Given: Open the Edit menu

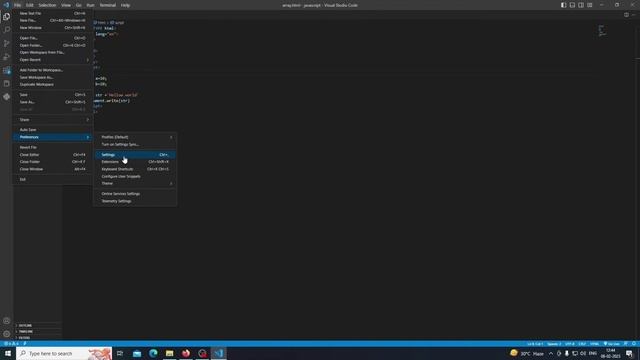Looking at the screenshot, I should [x=29, y=5].
